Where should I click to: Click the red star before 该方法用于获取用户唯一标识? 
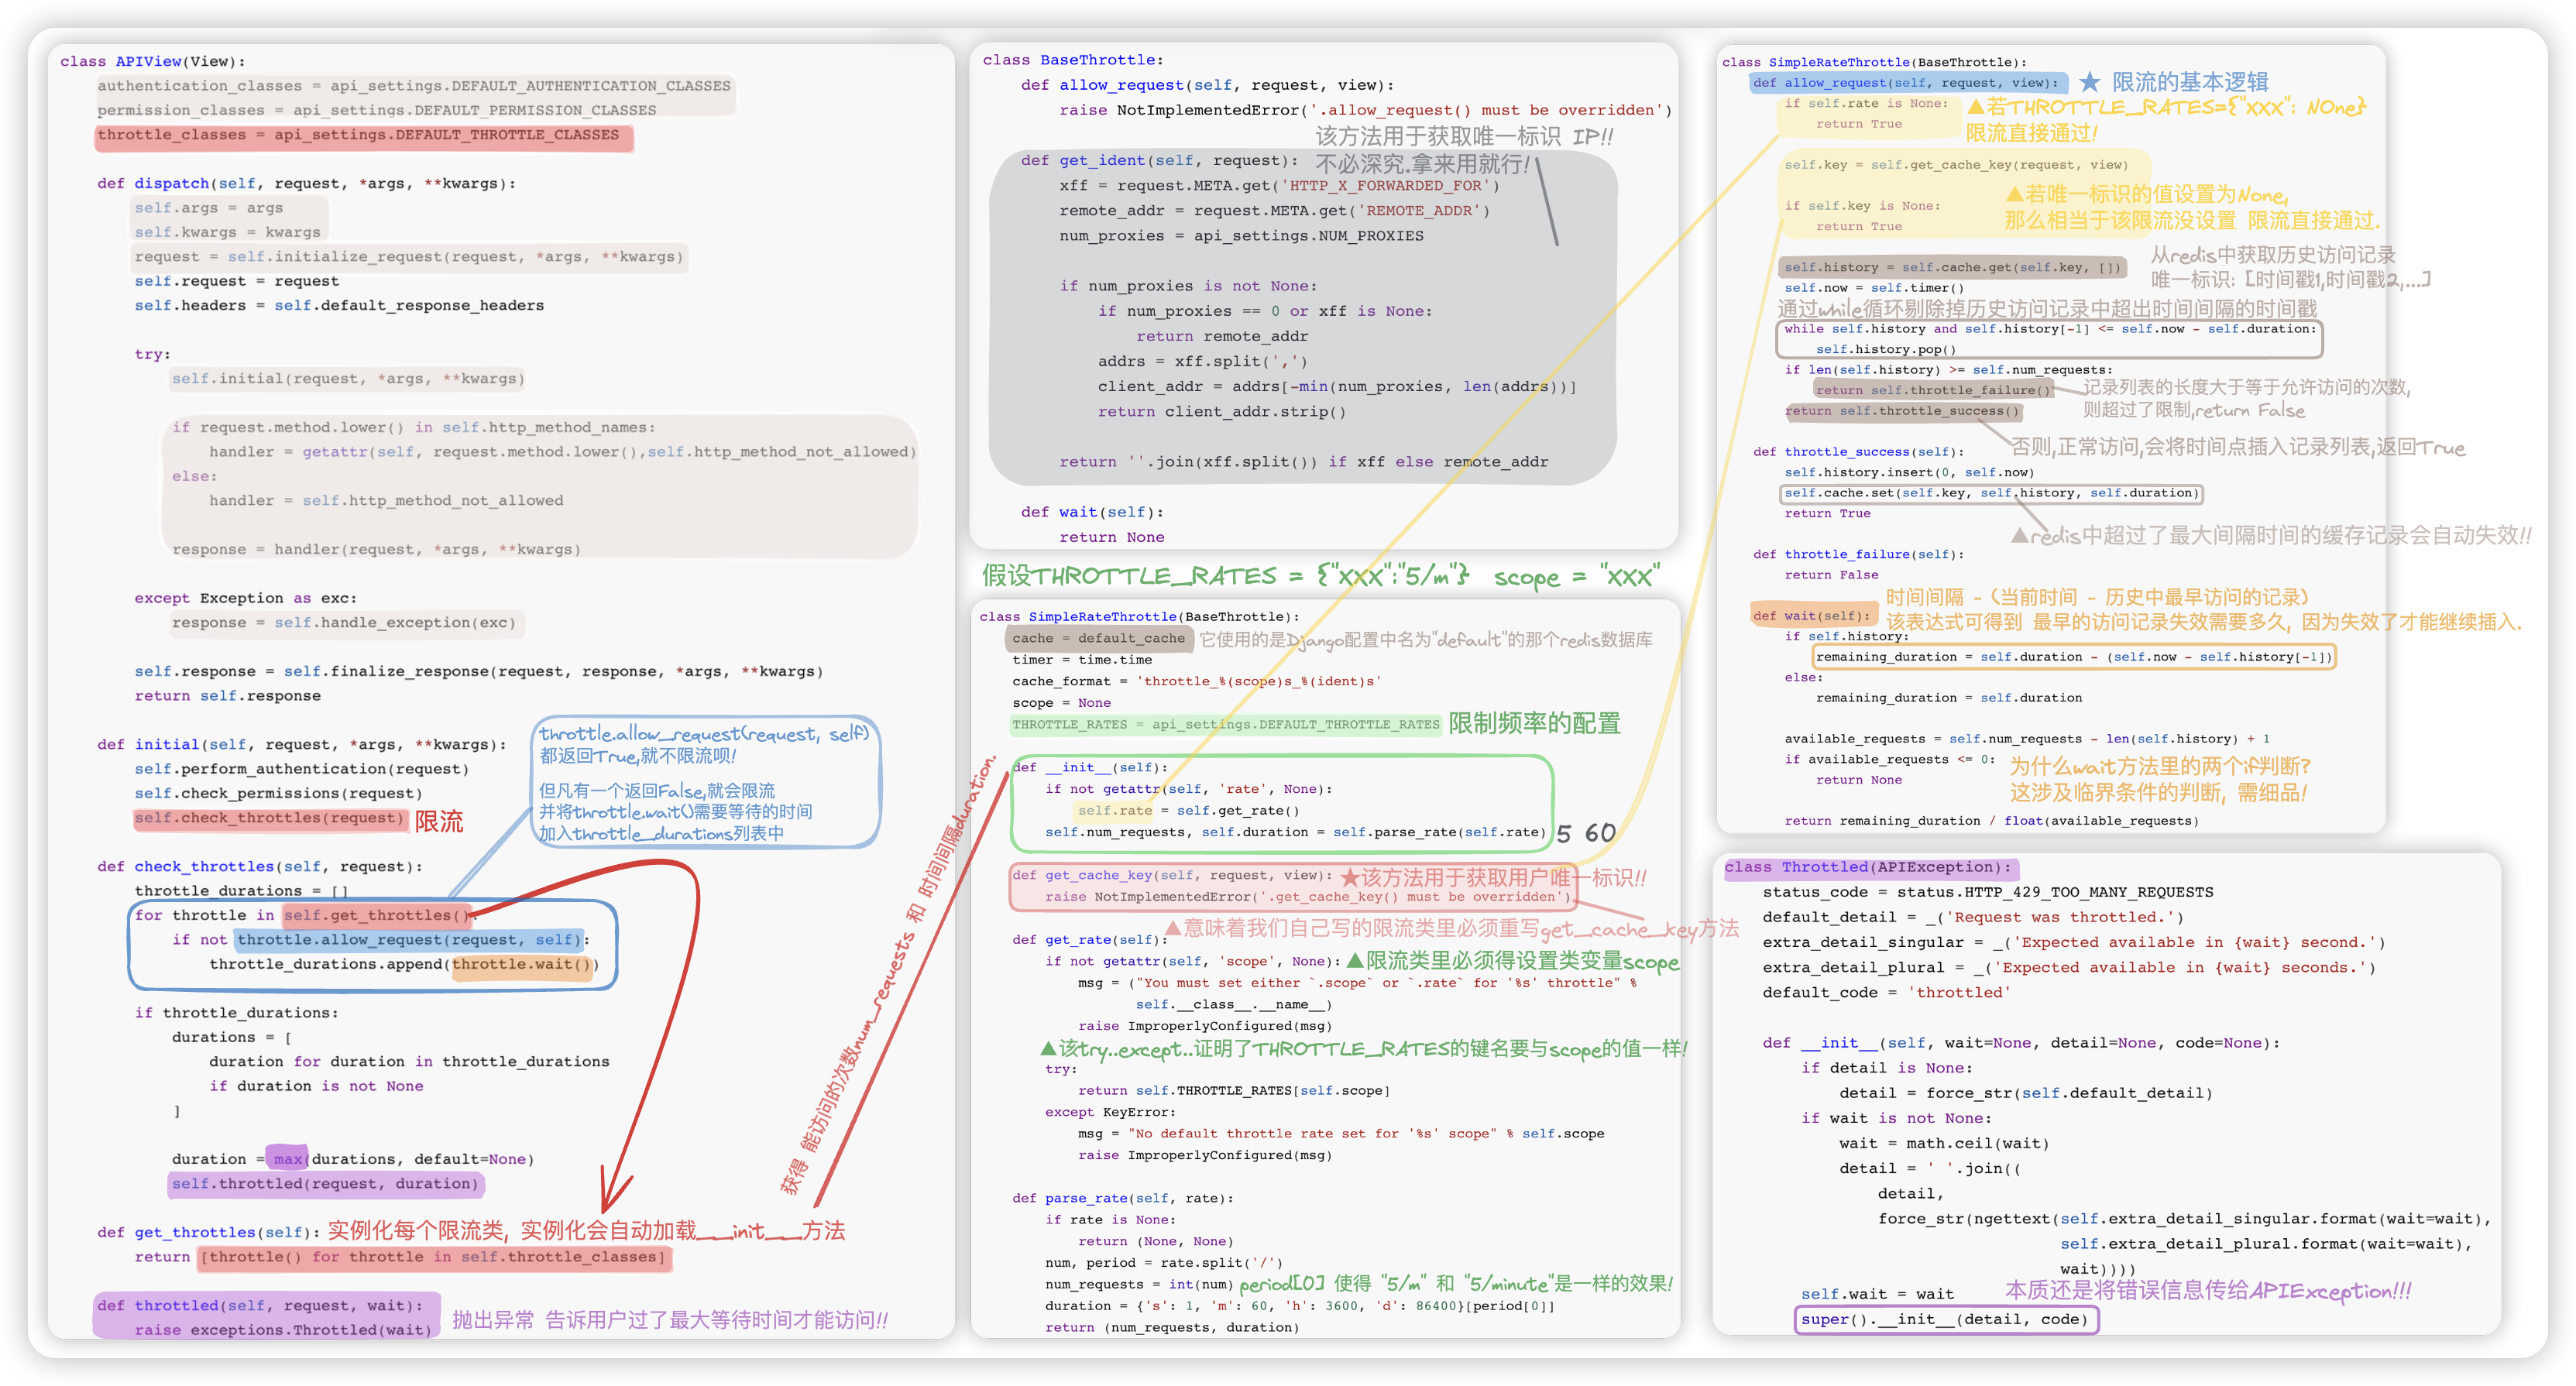[x=1349, y=878]
